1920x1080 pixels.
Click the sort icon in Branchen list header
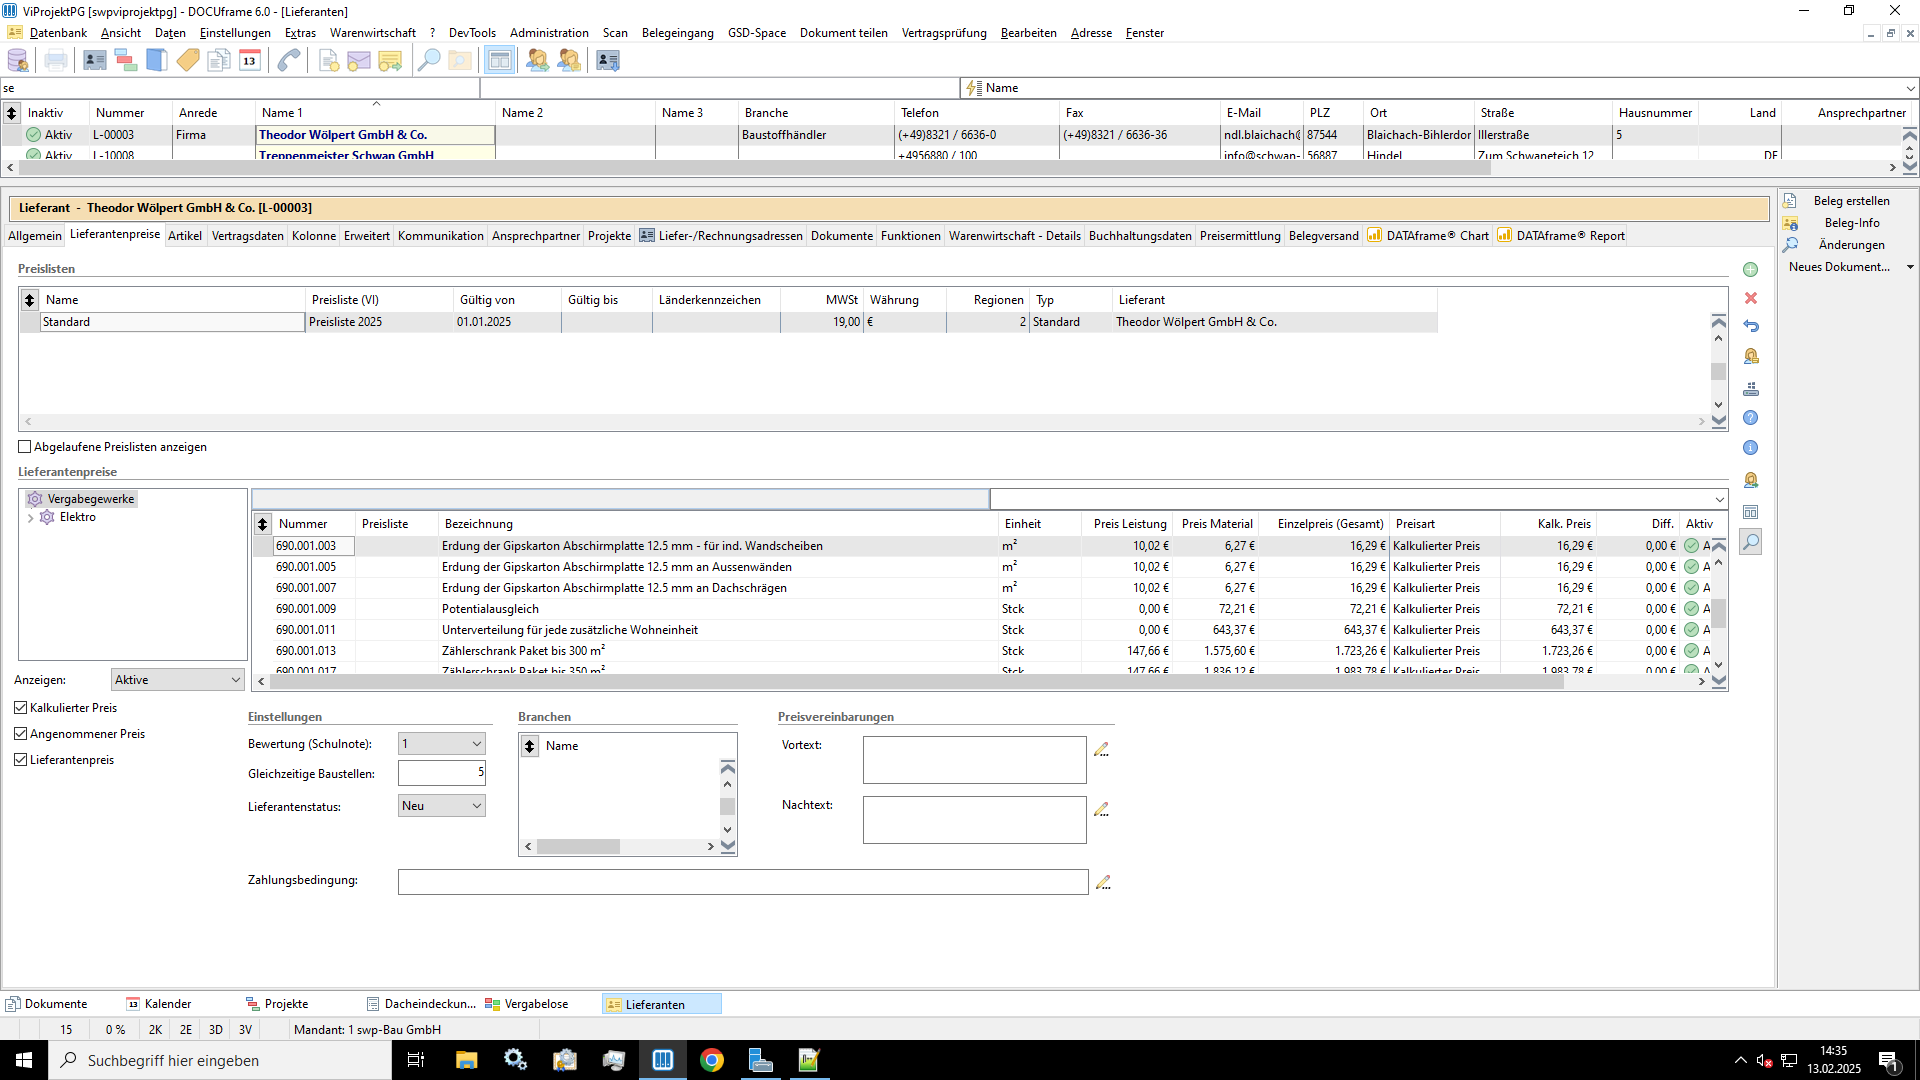click(530, 746)
